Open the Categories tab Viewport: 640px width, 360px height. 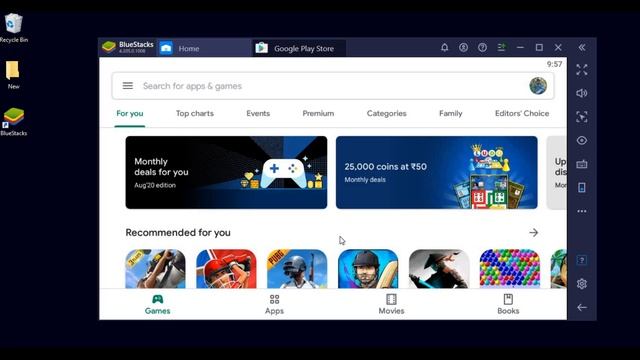tap(387, 113)
